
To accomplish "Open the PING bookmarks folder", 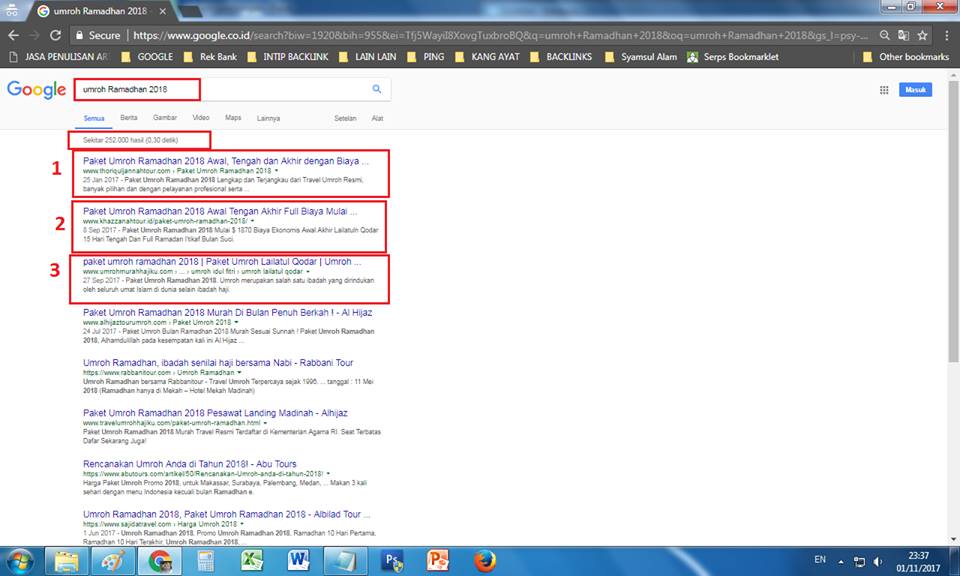I will 426,57.
